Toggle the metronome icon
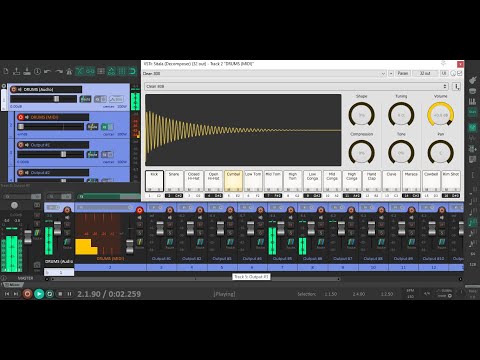 (x=69, y=71)
